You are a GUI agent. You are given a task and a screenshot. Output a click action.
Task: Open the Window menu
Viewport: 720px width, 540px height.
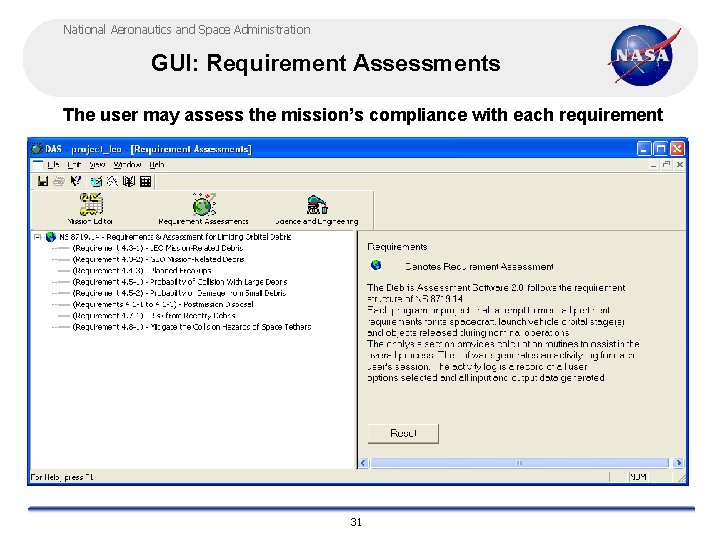coord(127,164)
